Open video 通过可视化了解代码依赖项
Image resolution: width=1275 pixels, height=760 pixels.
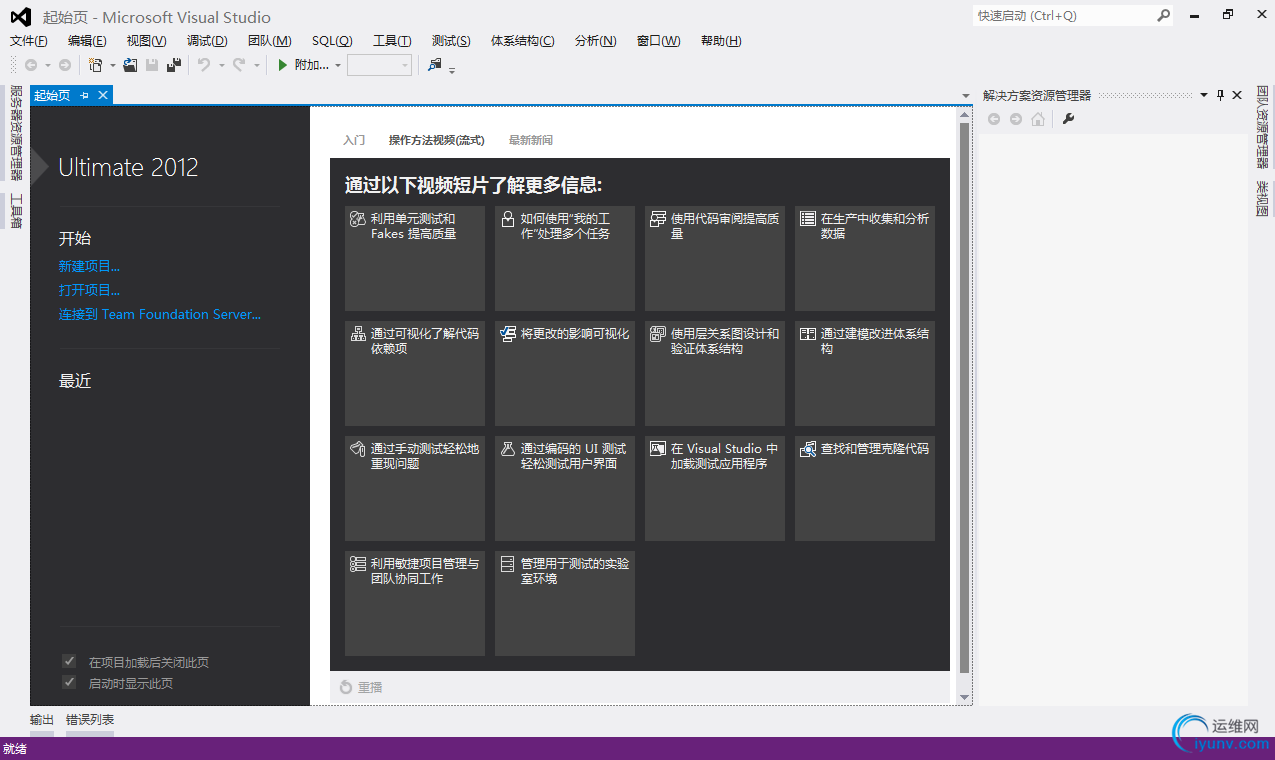pos(415,373)
